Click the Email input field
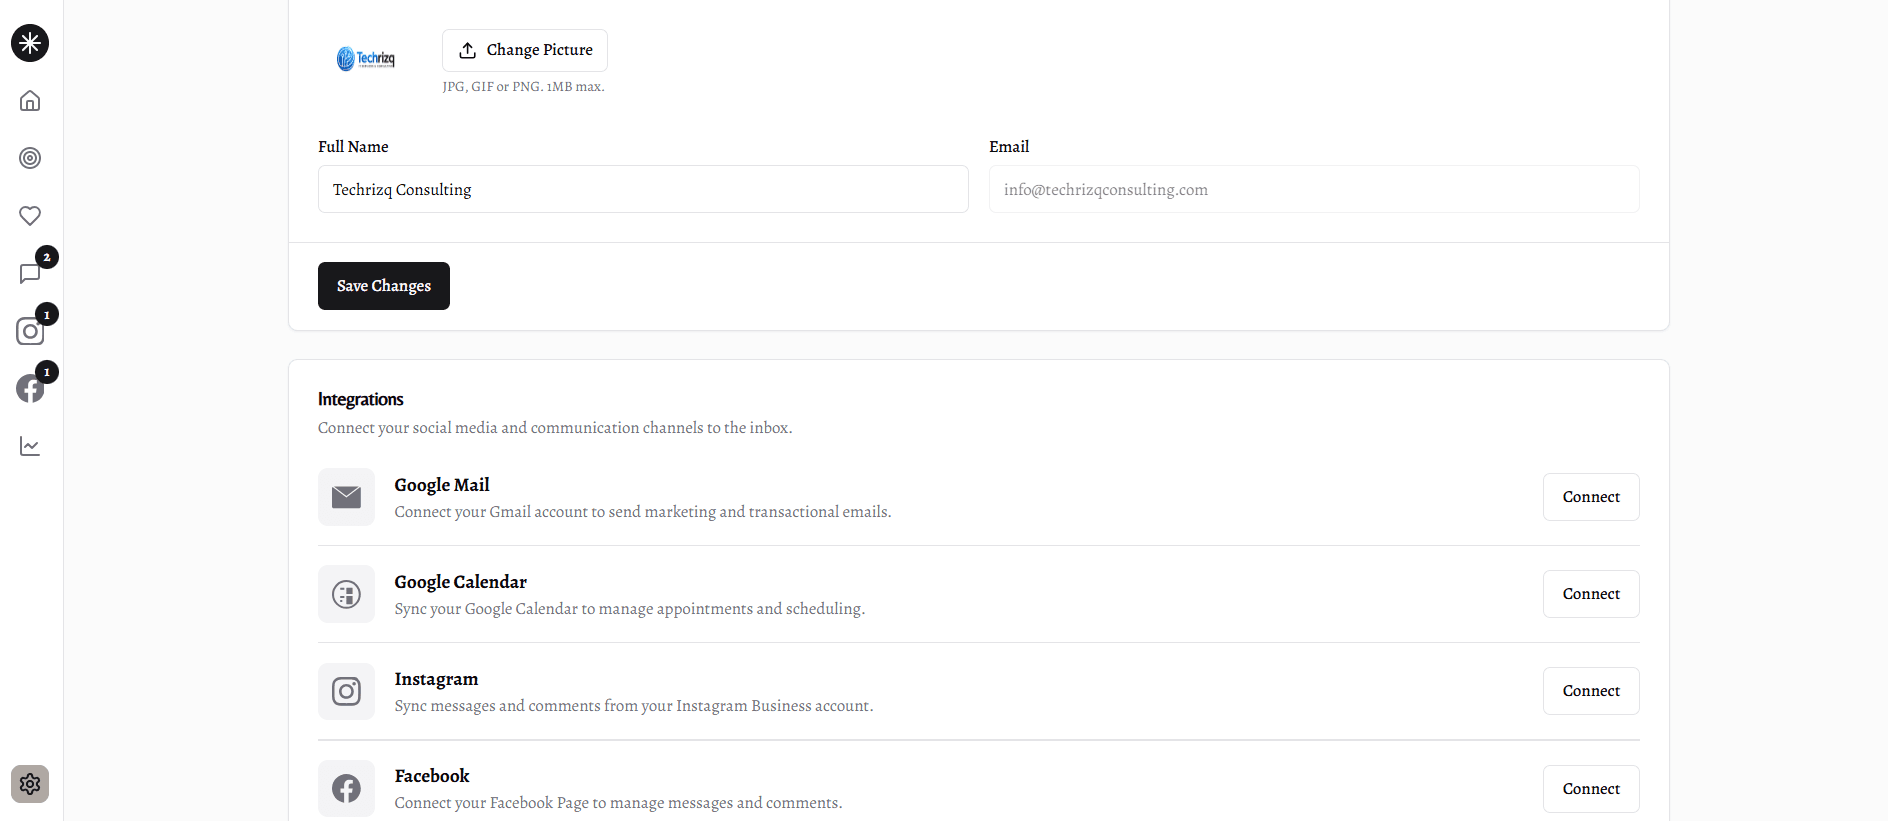The height and width of the screenshot is (821, 1888). 1314,189
